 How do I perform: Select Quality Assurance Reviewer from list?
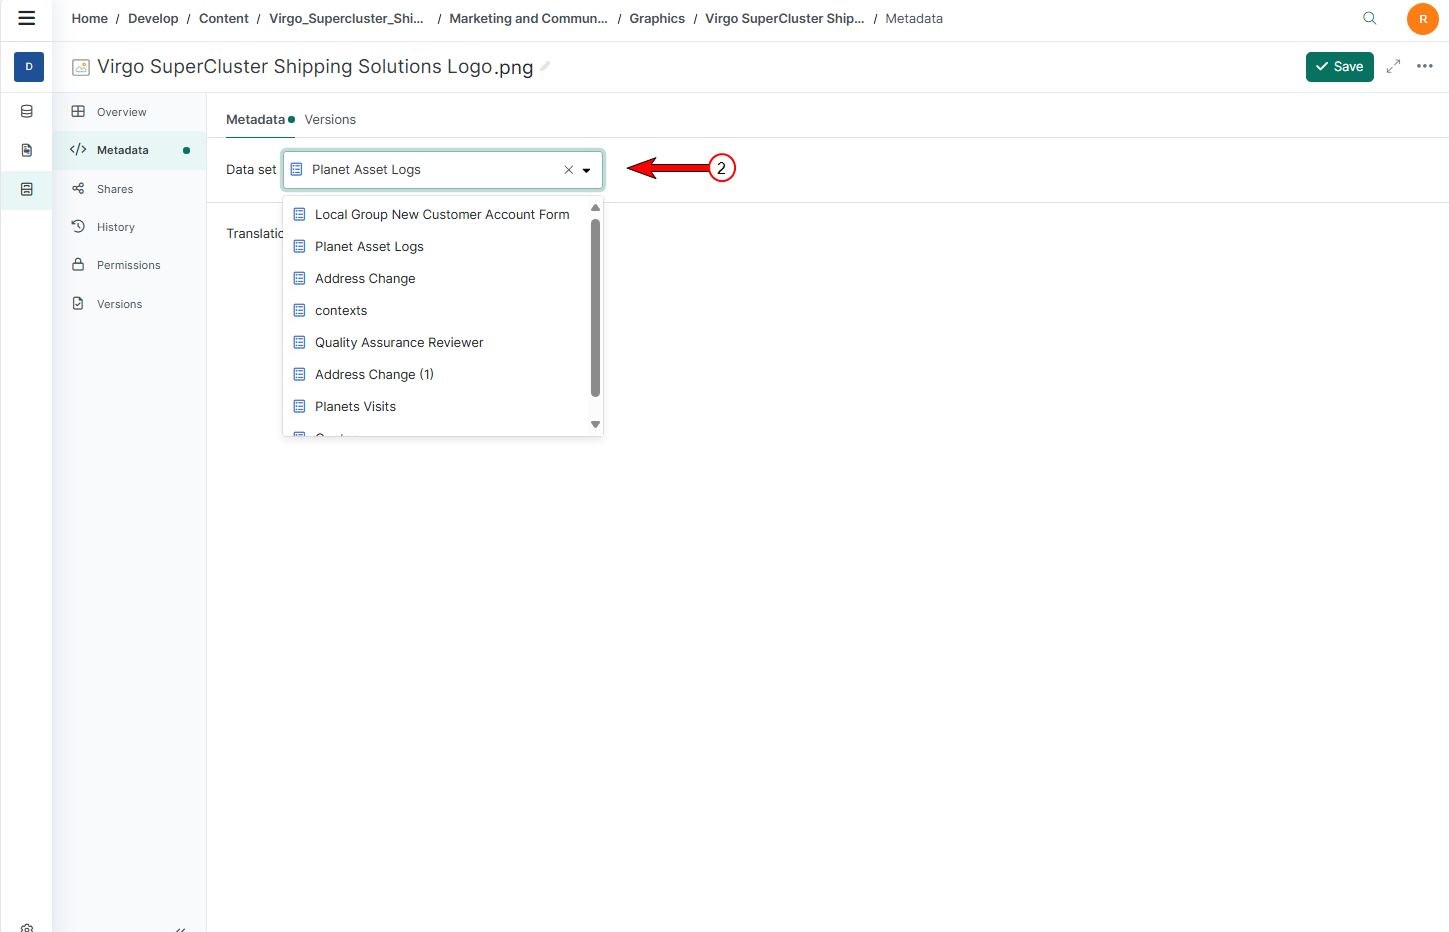(399, 343)
